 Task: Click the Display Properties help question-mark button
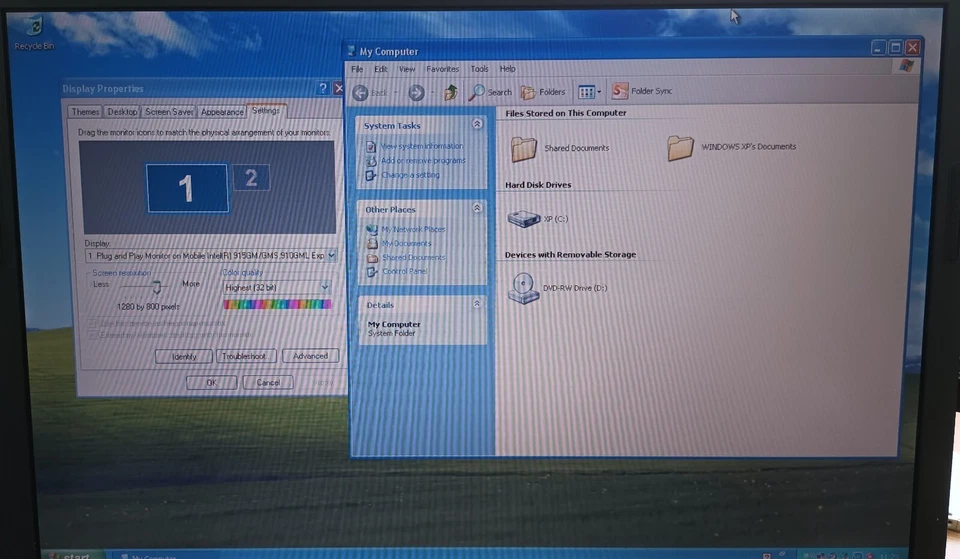(323, 89)
